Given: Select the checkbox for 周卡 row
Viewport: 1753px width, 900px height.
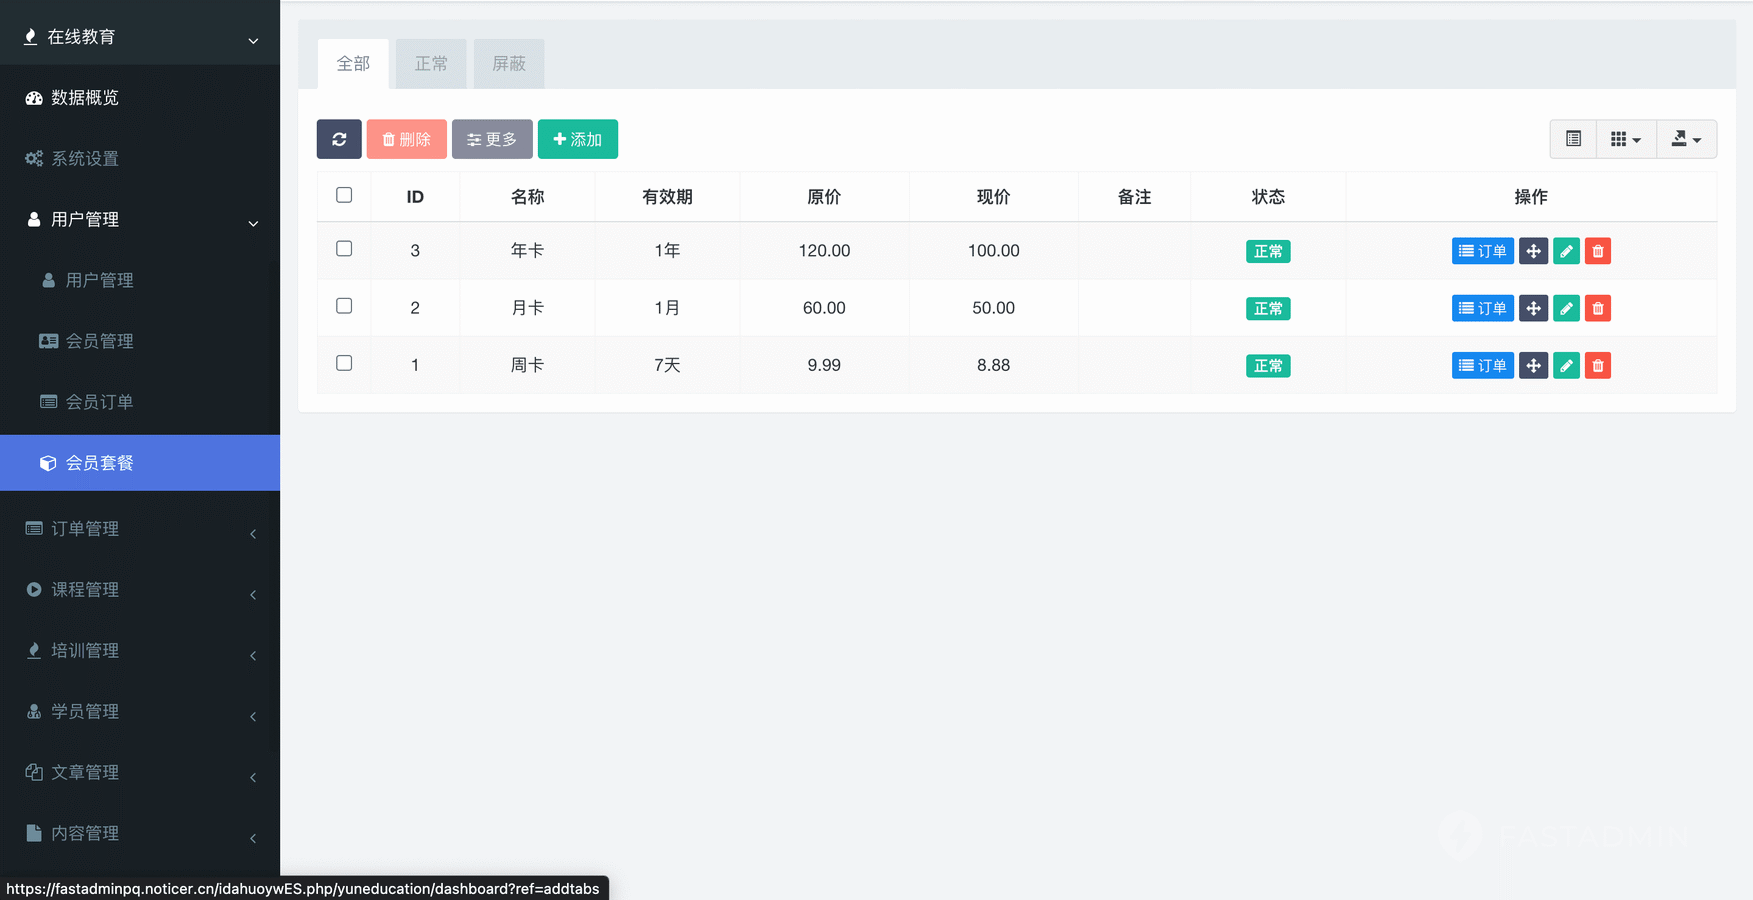Looking at the screenshot, I should tap(344, 363).
